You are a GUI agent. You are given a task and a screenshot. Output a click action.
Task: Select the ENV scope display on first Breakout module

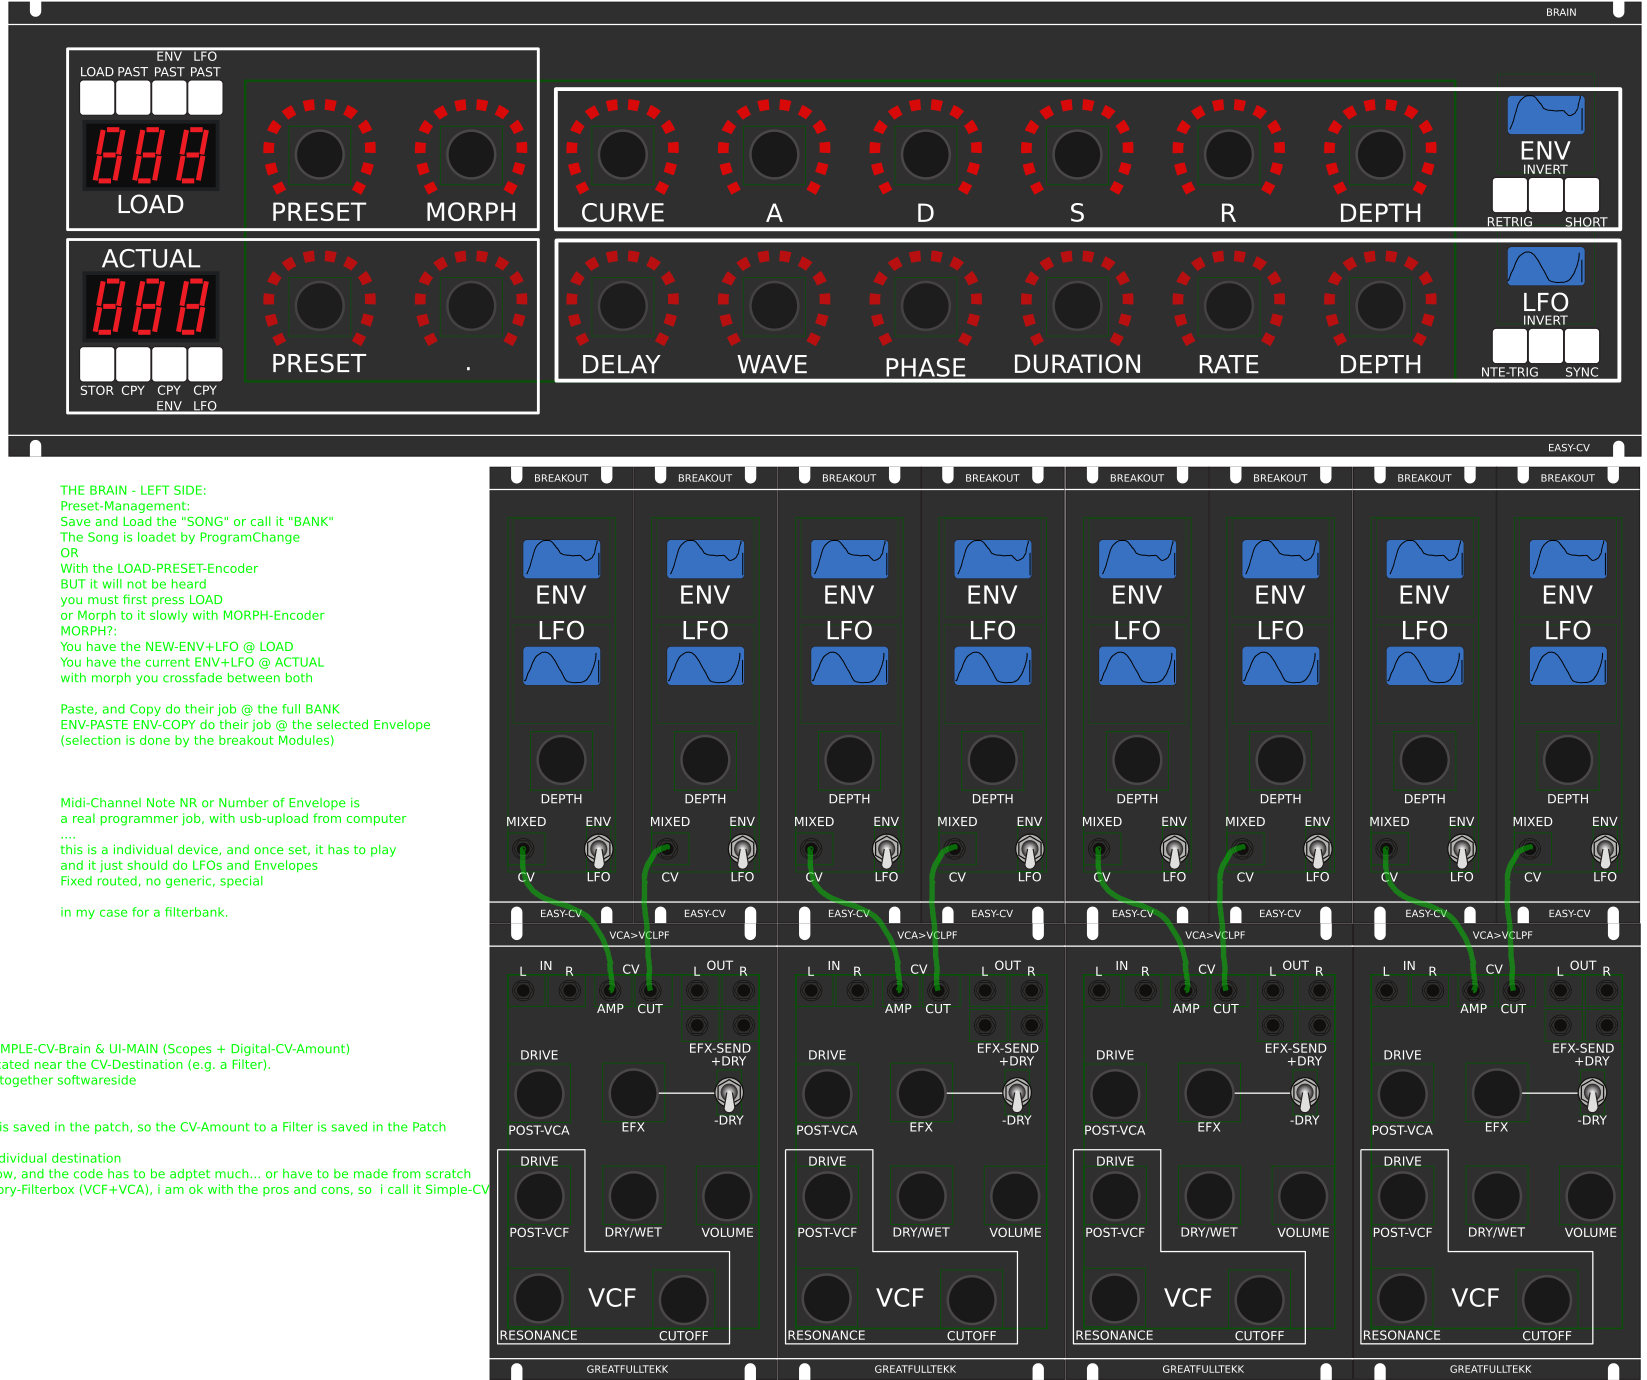(561, 559)
